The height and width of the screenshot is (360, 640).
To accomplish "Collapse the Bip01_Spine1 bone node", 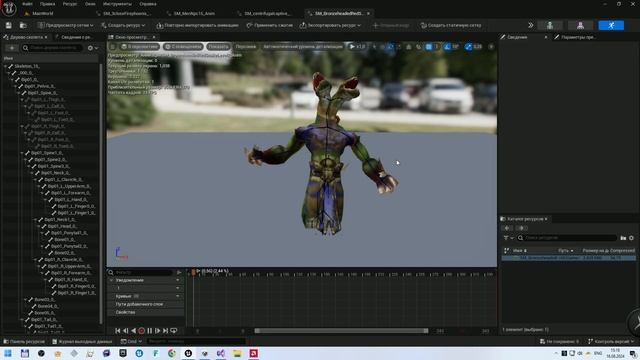I will pos(22,153).
